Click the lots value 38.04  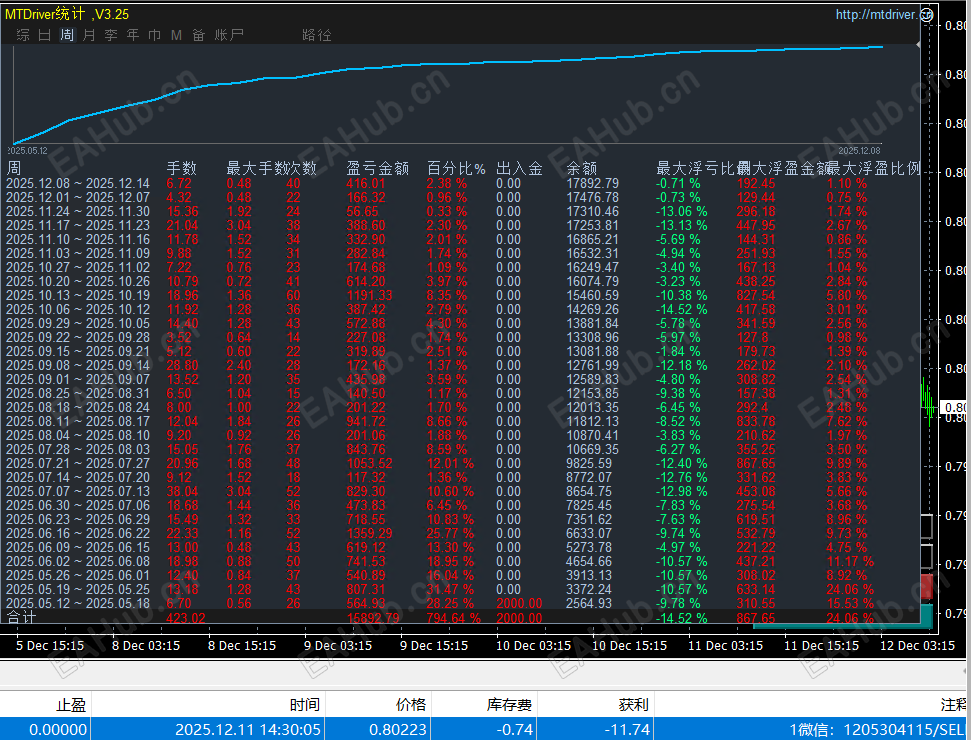(x=182, y=491)
